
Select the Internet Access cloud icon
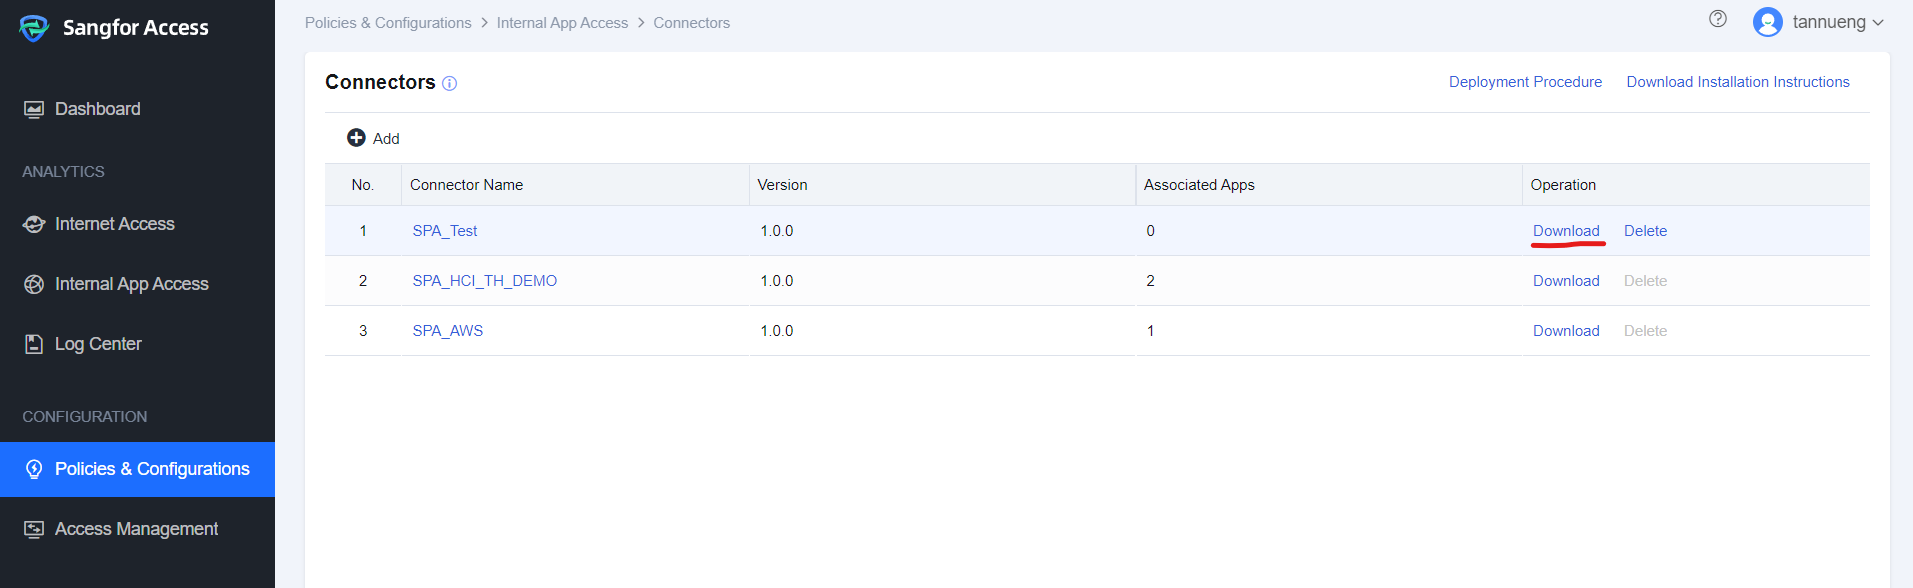pyautogui.click(x=34, y=224)
